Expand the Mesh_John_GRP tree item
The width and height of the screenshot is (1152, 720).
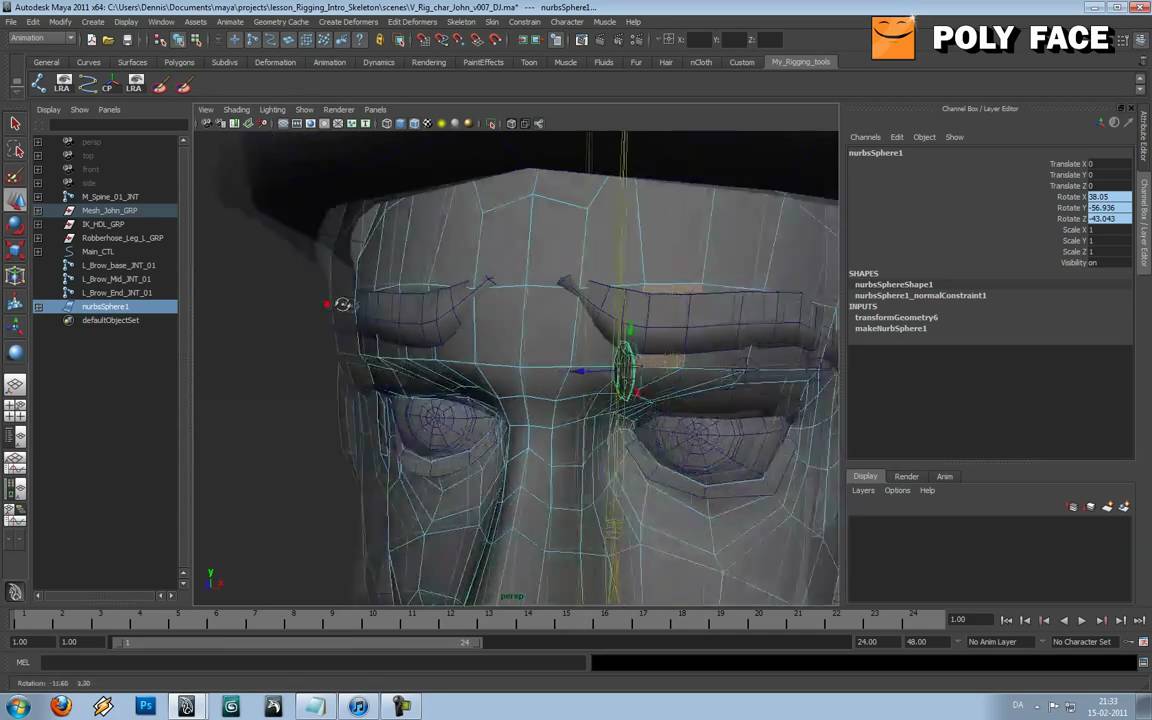(x=38, y=210)
